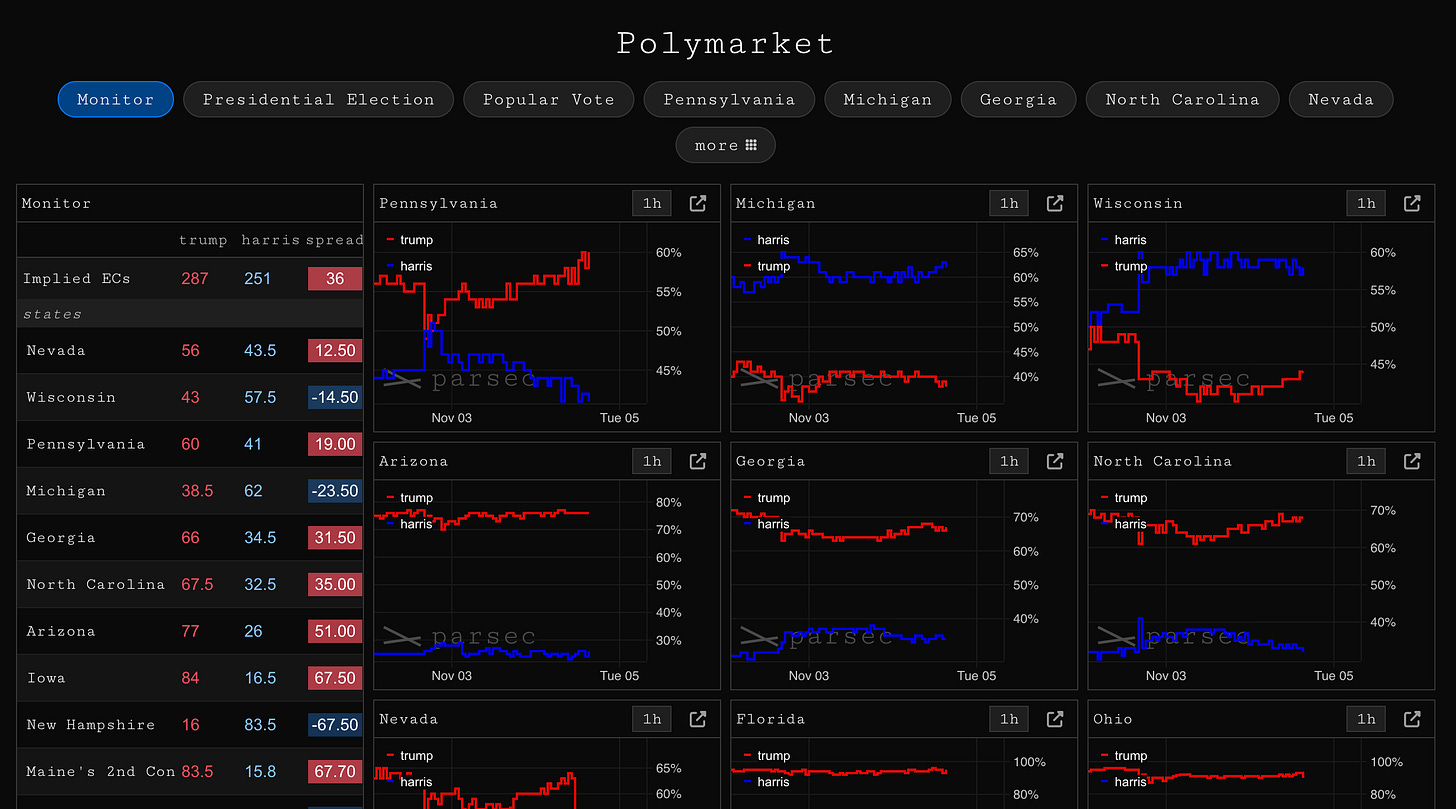Viewport: 1456px width, 809px height.
Task: Change Nevada chart 1h interval
Action: coord(652,719)
